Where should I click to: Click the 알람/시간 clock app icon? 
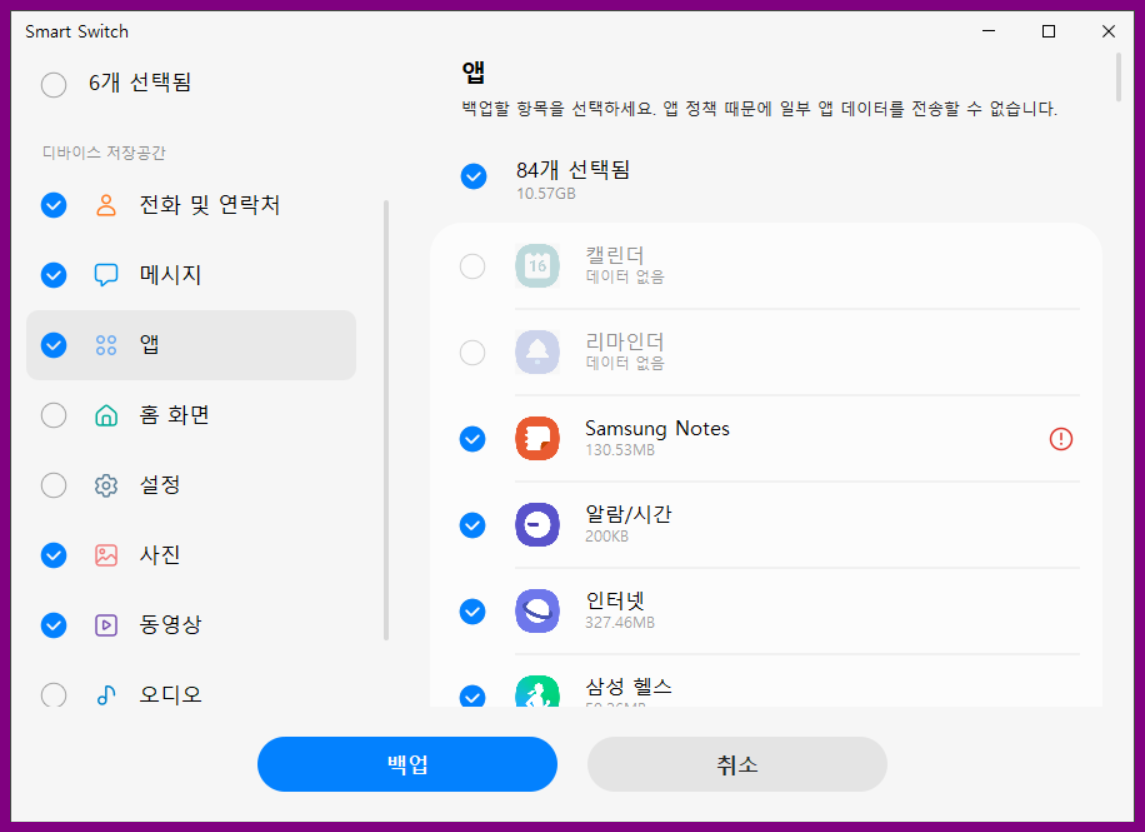click(537, 524)
